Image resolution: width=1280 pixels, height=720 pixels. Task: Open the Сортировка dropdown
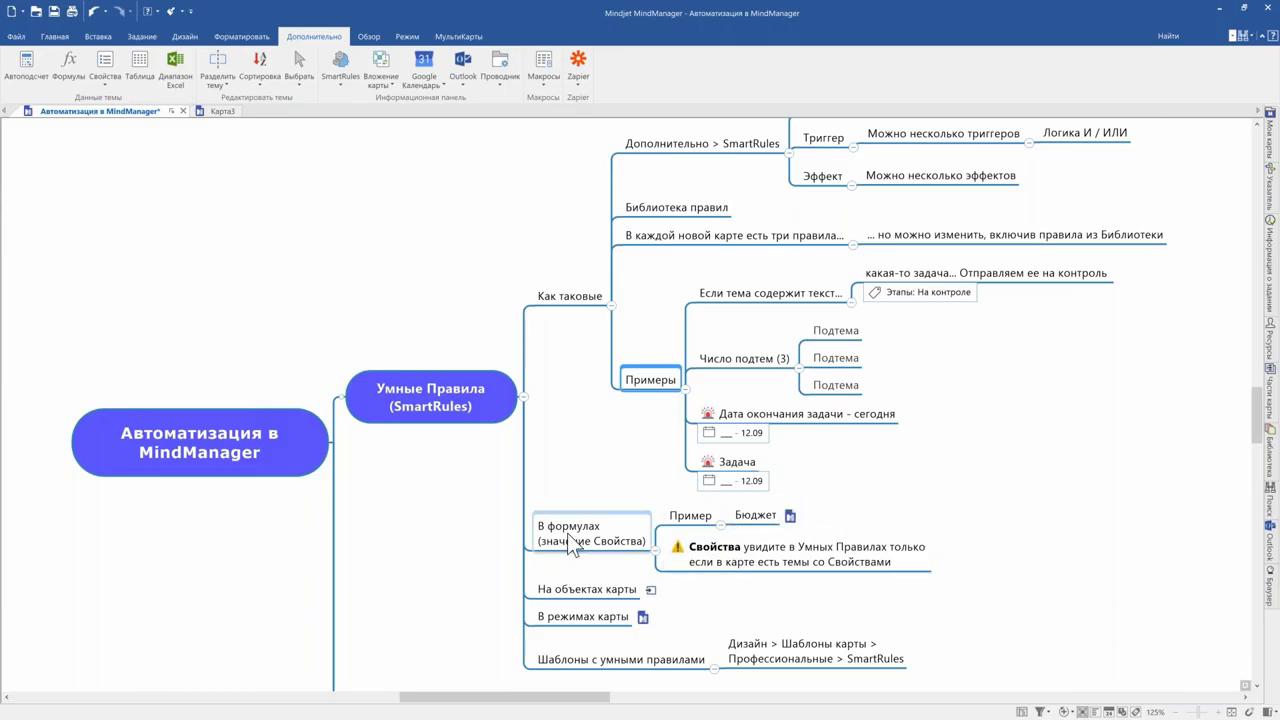260,67
